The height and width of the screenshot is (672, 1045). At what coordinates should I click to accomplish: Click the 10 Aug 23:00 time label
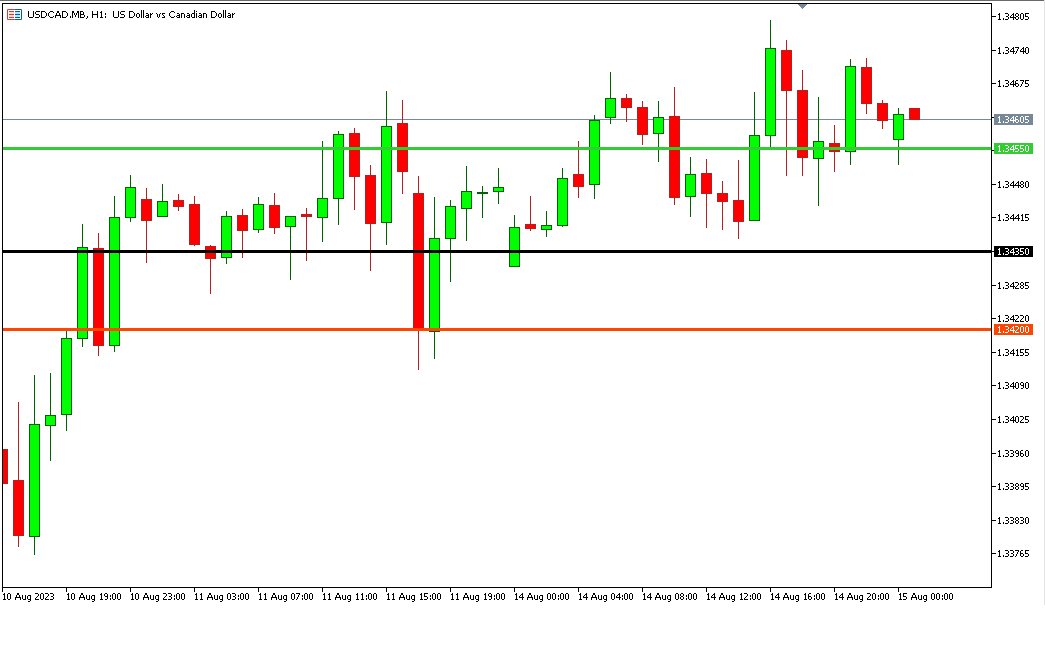point(157,597)
